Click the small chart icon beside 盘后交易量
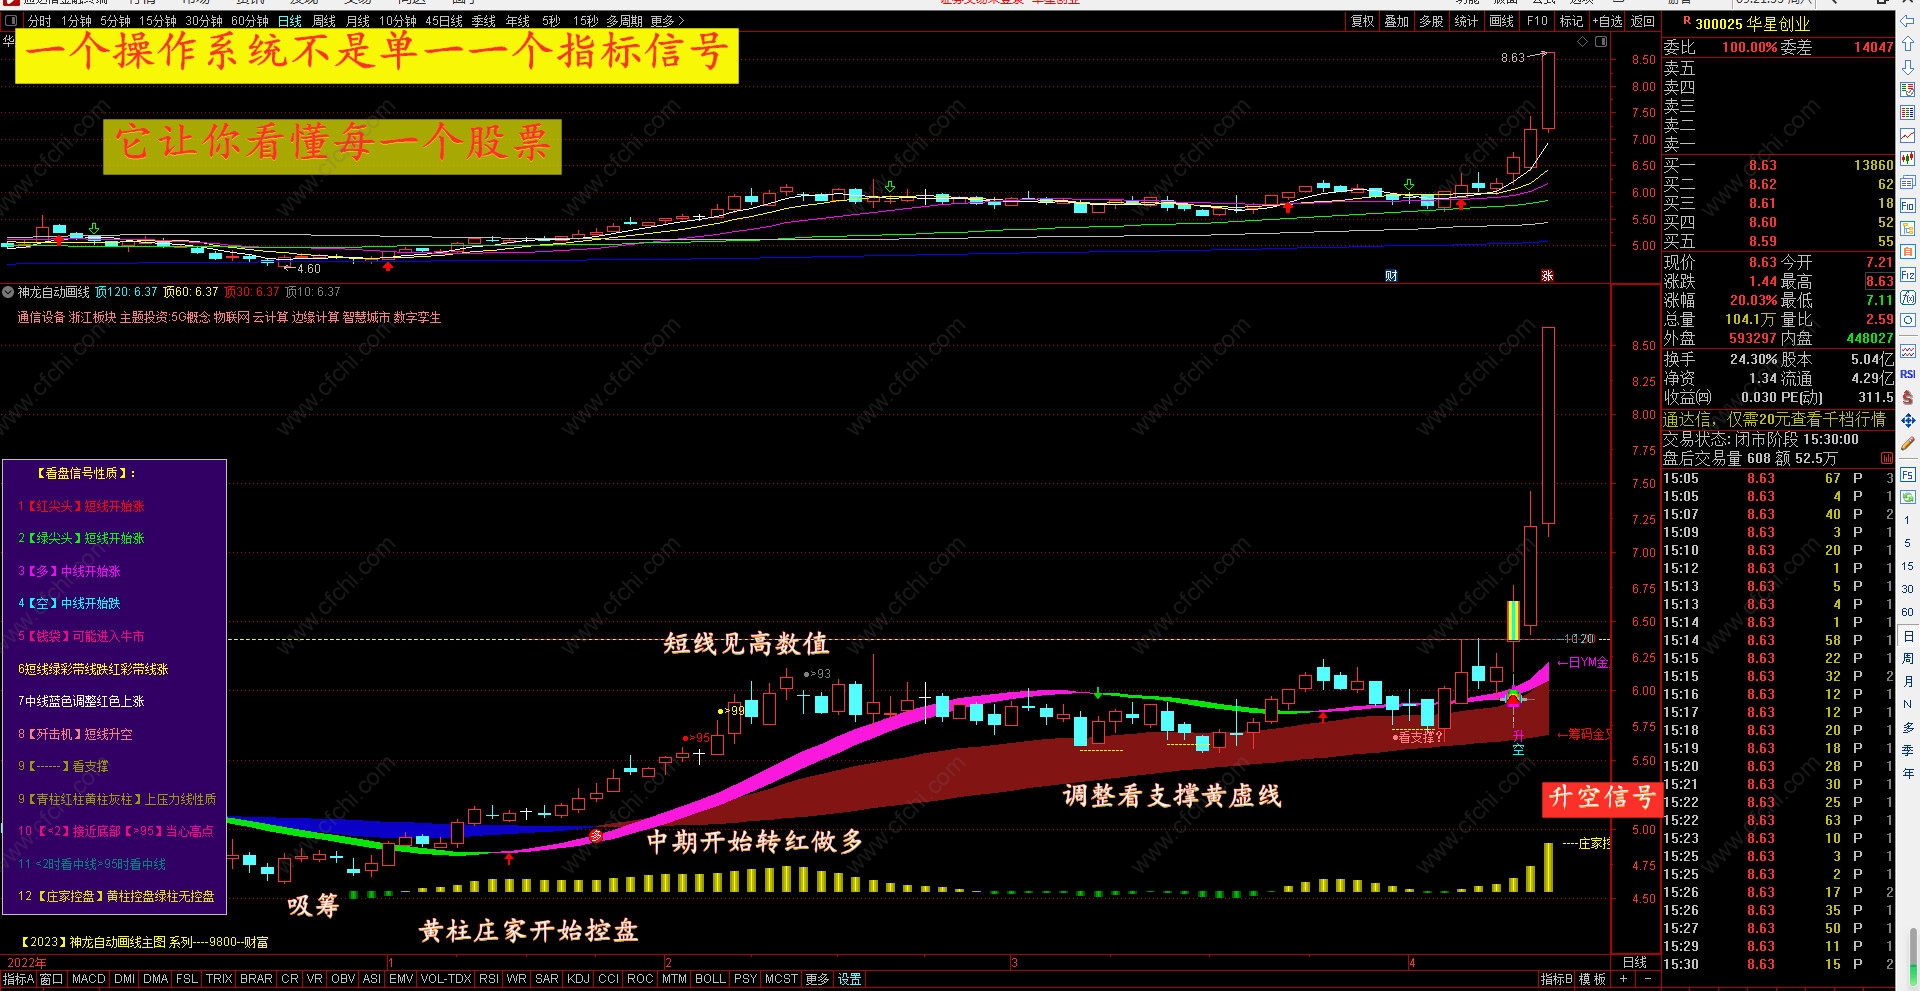The image size is (1920, 991). point(1886,458)
